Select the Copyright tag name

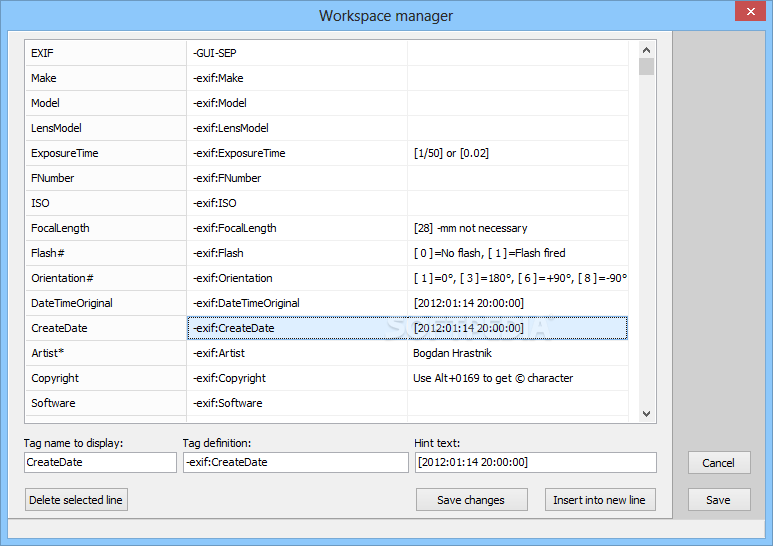105,378
